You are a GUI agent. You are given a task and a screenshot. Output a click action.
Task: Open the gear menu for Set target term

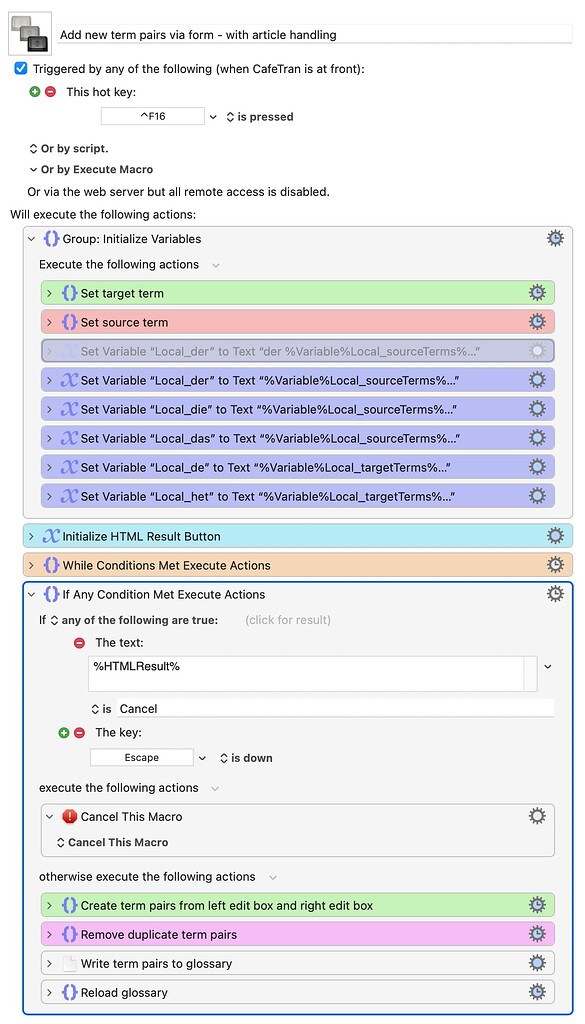pyautogui.click(x=537, y=293)
